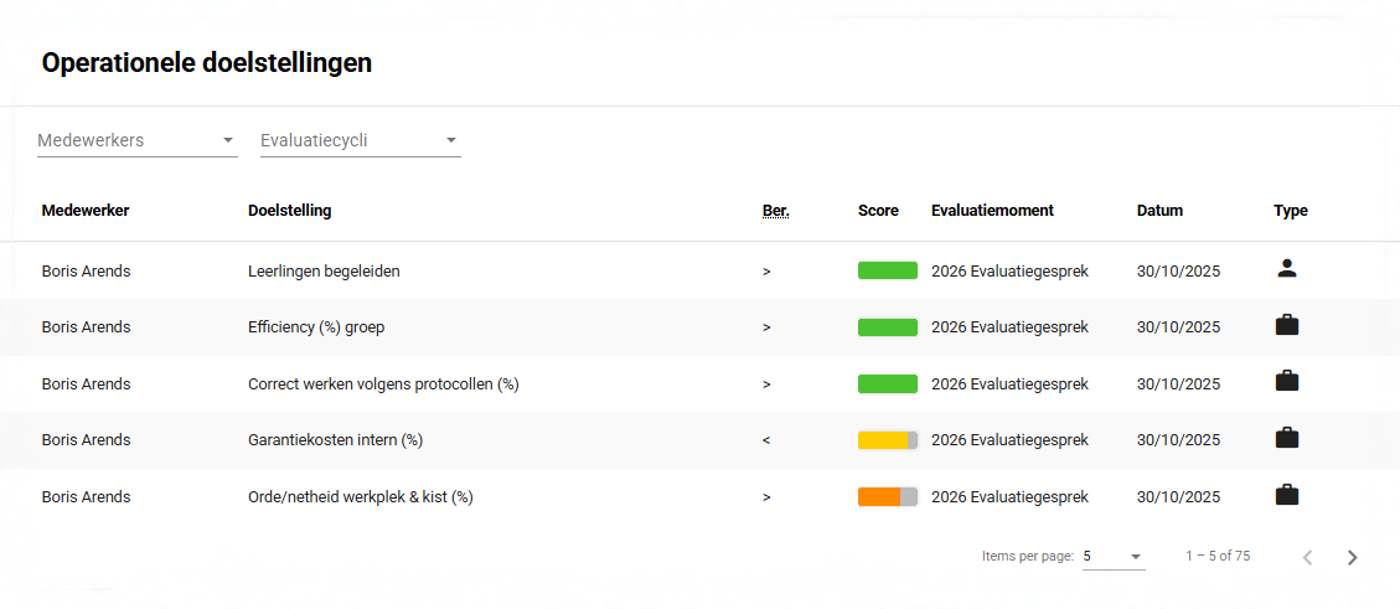The width and height of the screenshot is (1400, 609).
Task: Click green score bar for Leerlingen begeleiden
Action: click(887, 271)
